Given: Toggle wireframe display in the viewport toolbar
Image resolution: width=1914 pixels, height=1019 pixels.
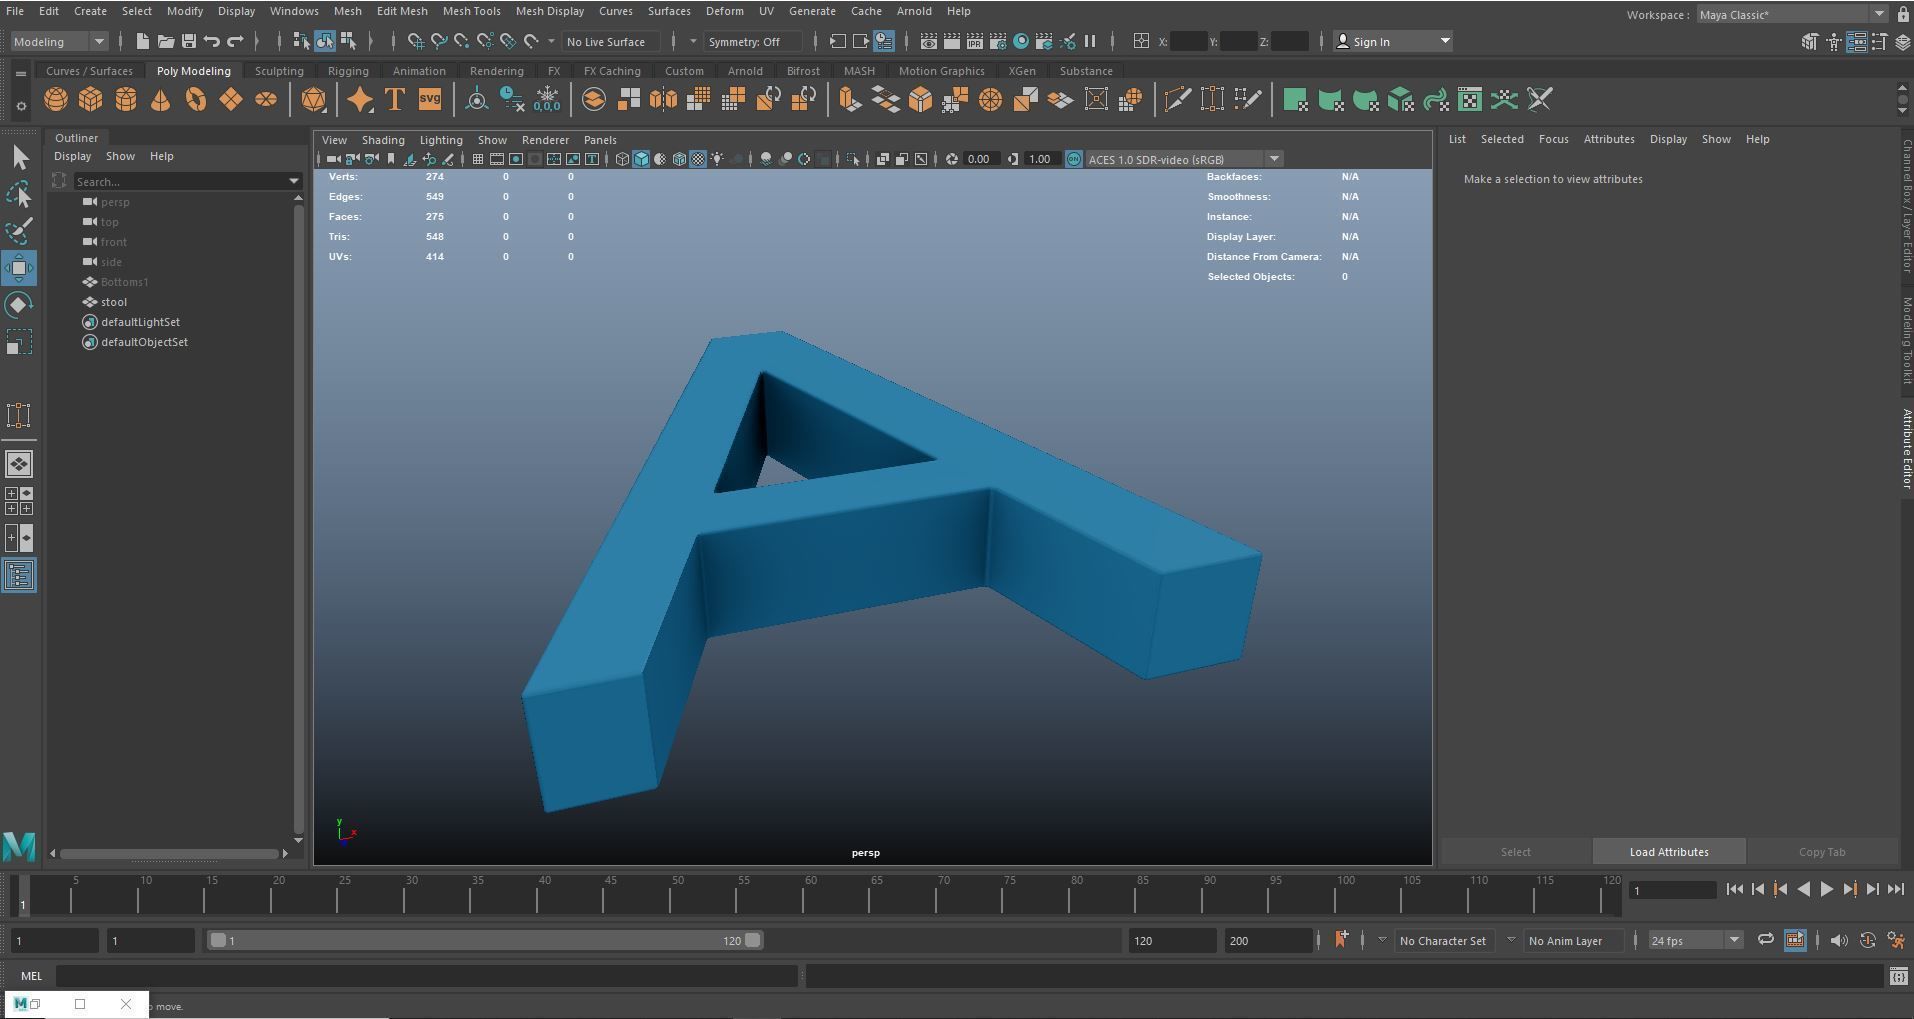Looking at the screenshot, I should 622,159.
